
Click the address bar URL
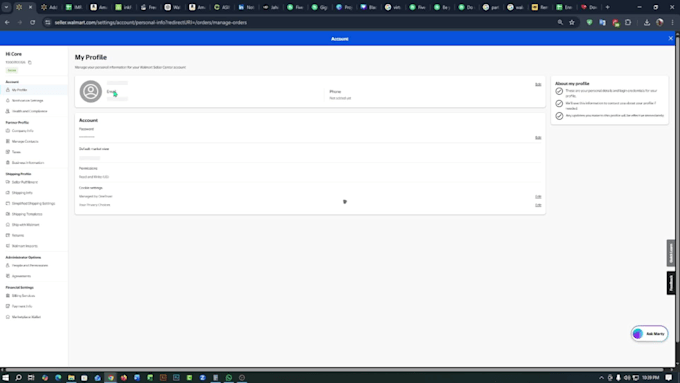pos(150,23)
